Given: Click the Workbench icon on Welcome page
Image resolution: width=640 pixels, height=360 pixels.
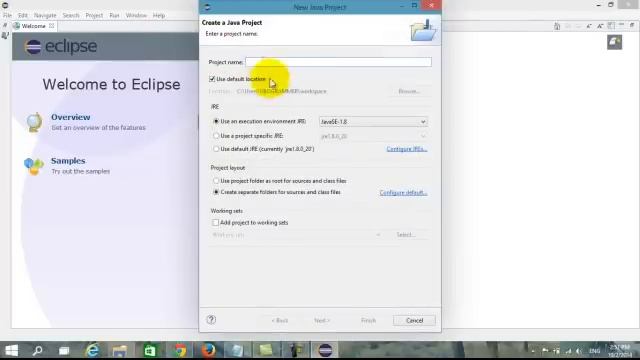Looking at the screenshot, I should 614,42.
